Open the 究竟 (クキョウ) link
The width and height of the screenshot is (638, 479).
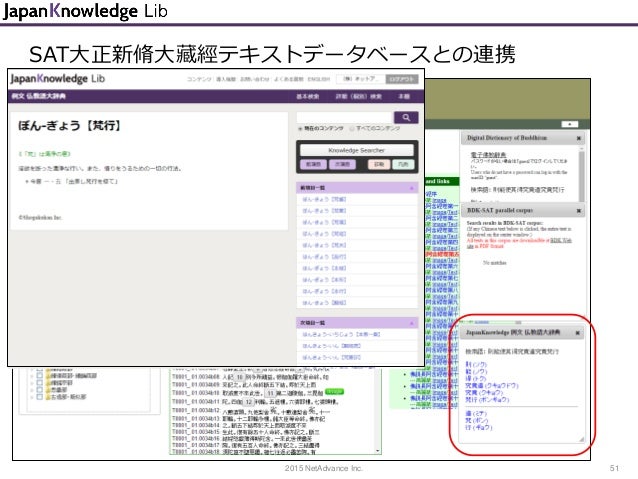click(484, 393)
